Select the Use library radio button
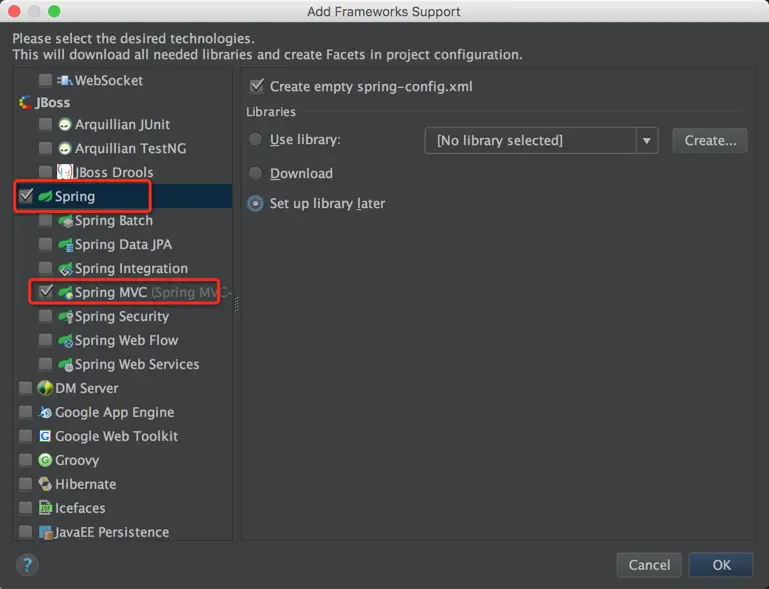Image resolution: width=769 pixels, height=589 pixels. point(255,140)
